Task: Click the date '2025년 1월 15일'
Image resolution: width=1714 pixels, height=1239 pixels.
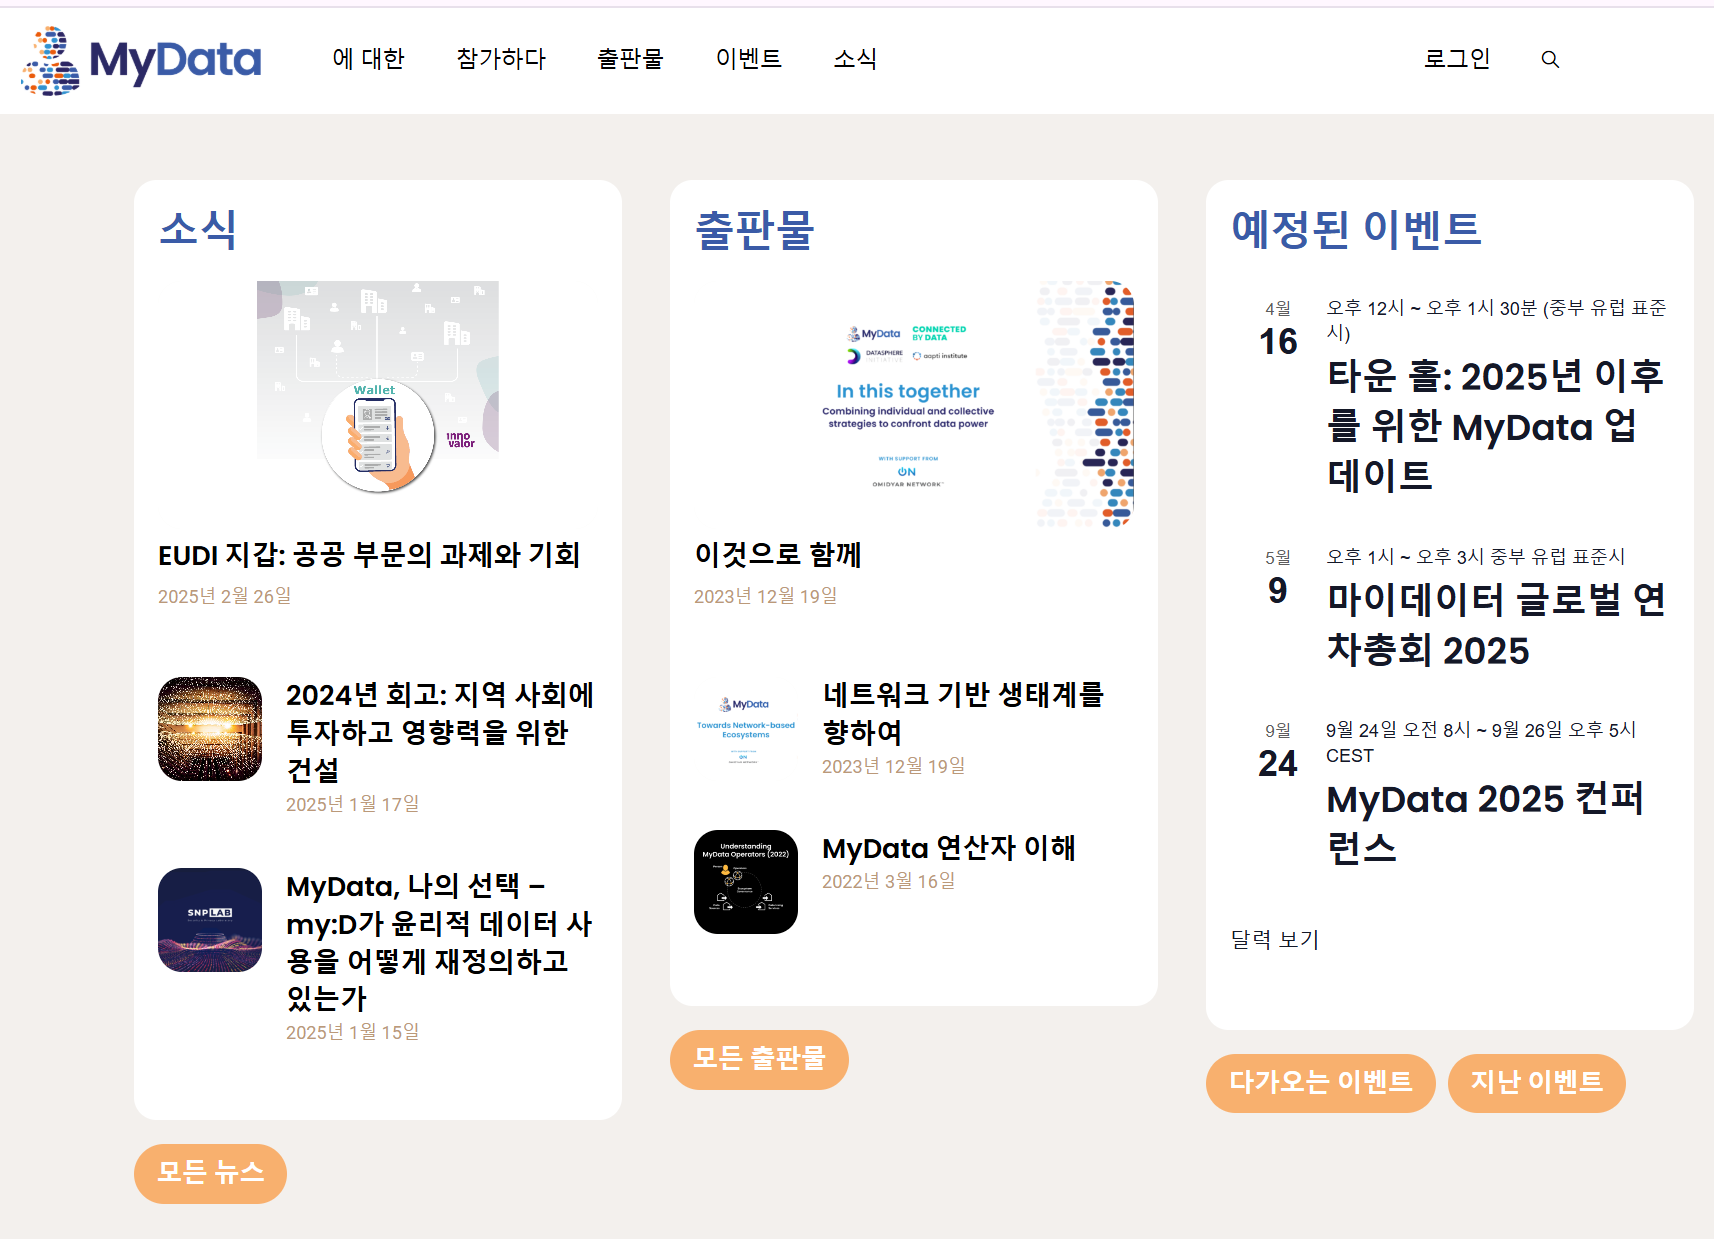Action: pyautogui.click(x=353, y=1032)
